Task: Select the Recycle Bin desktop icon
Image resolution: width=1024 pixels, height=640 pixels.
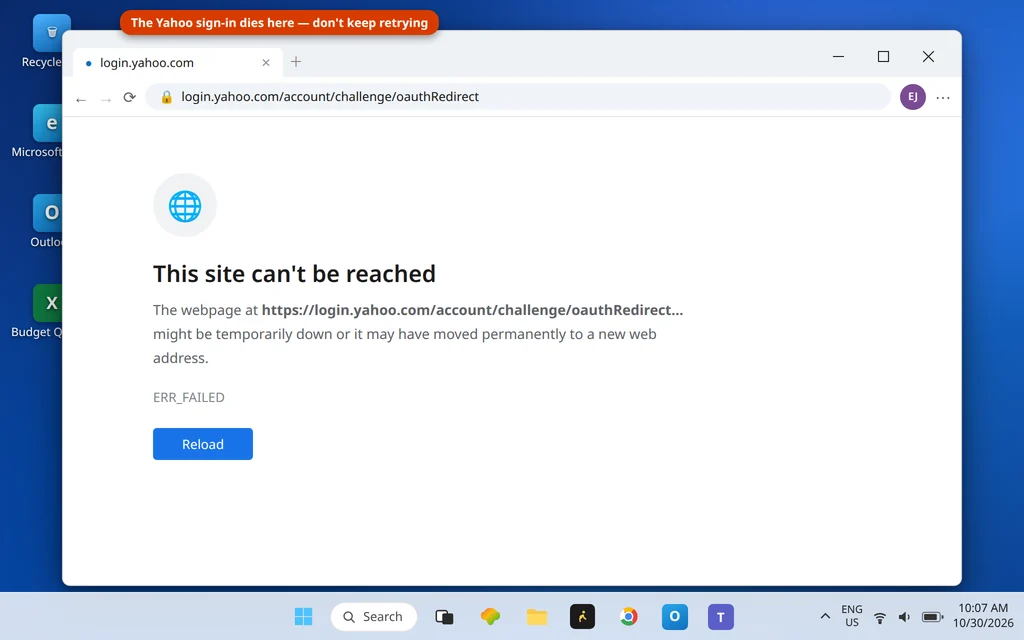Action: pyautogui.click(x=47, y=42)
